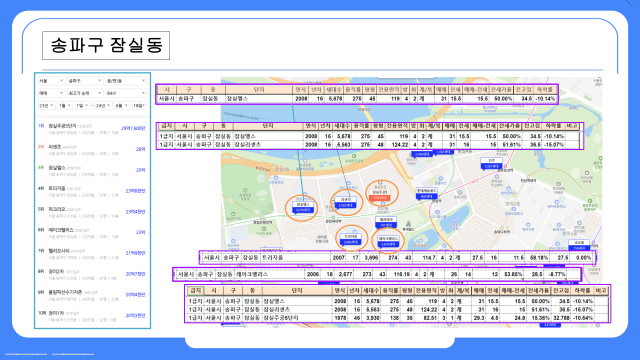Click the 29억7,600만 price of rank 1
The height and width of the screenshot is (360, 640).
pyautogui.click(x=133, y=128)
